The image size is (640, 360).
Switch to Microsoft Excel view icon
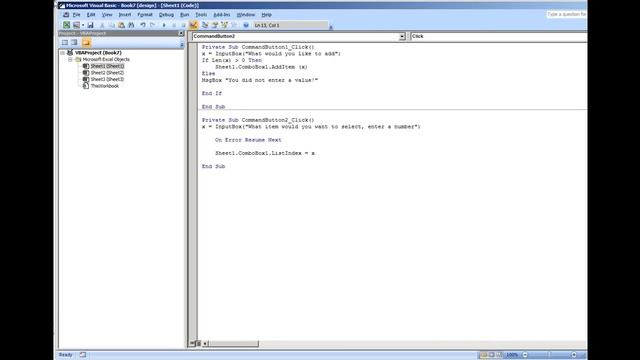[x=66, y=25]
